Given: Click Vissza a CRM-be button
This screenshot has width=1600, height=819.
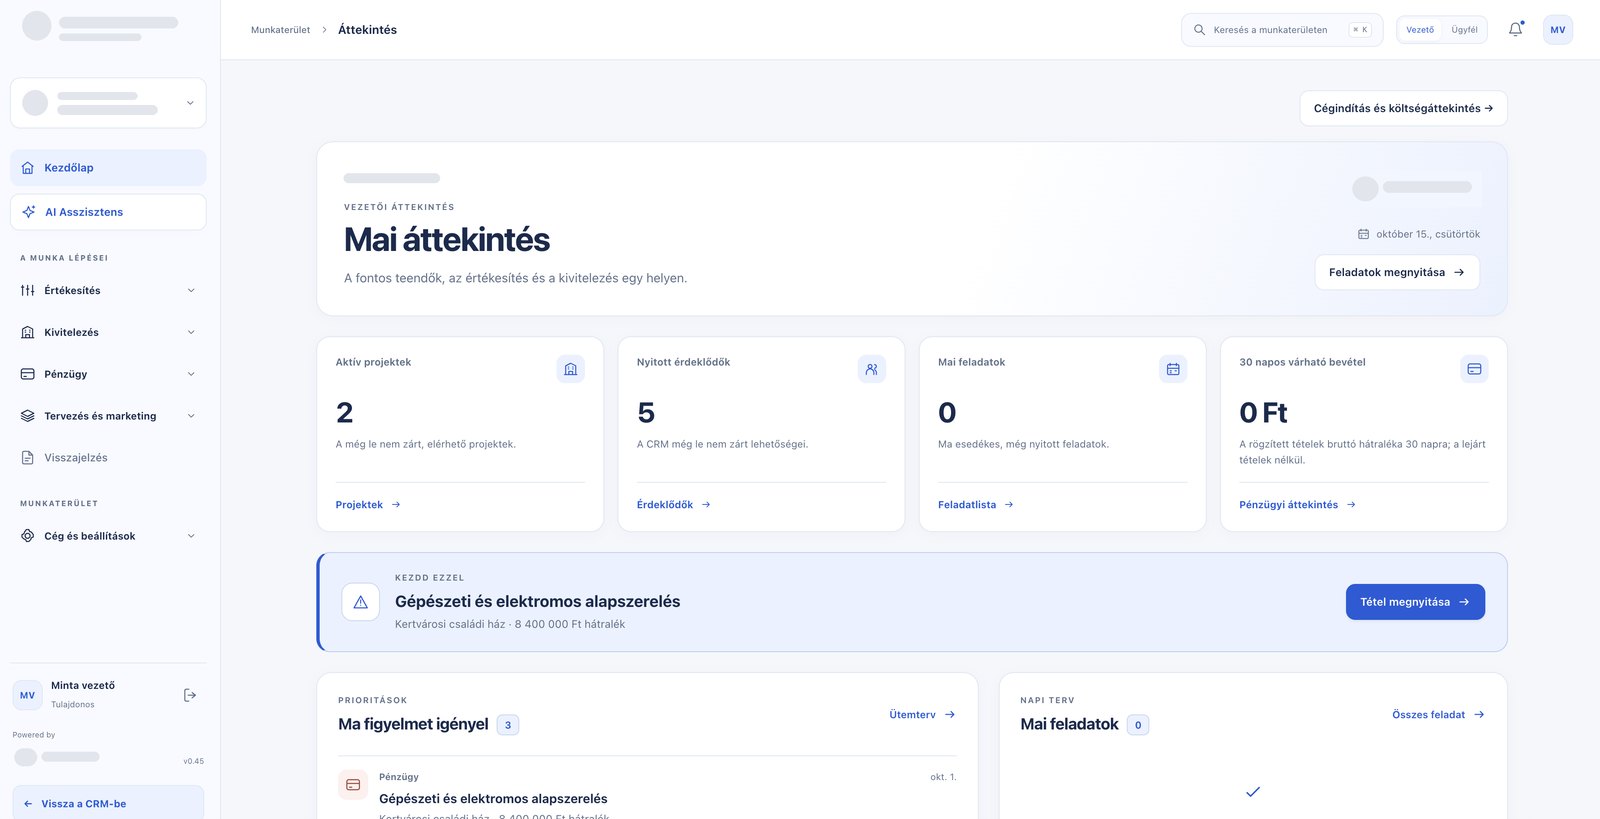Looking at the screenshot, I should pos(108,803).
